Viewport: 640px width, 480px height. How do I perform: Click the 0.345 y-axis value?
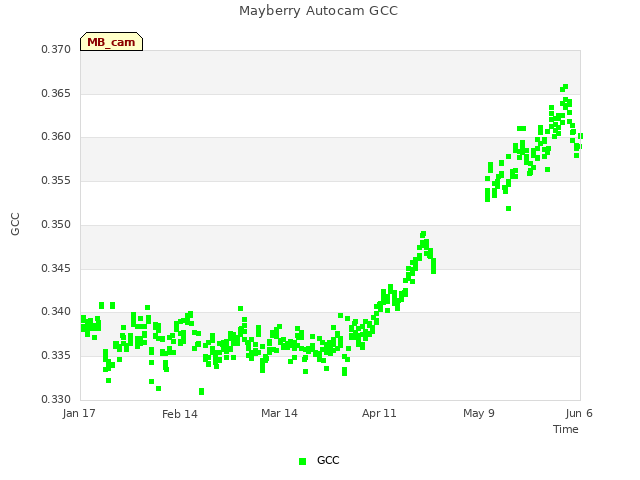coord(56,269)
